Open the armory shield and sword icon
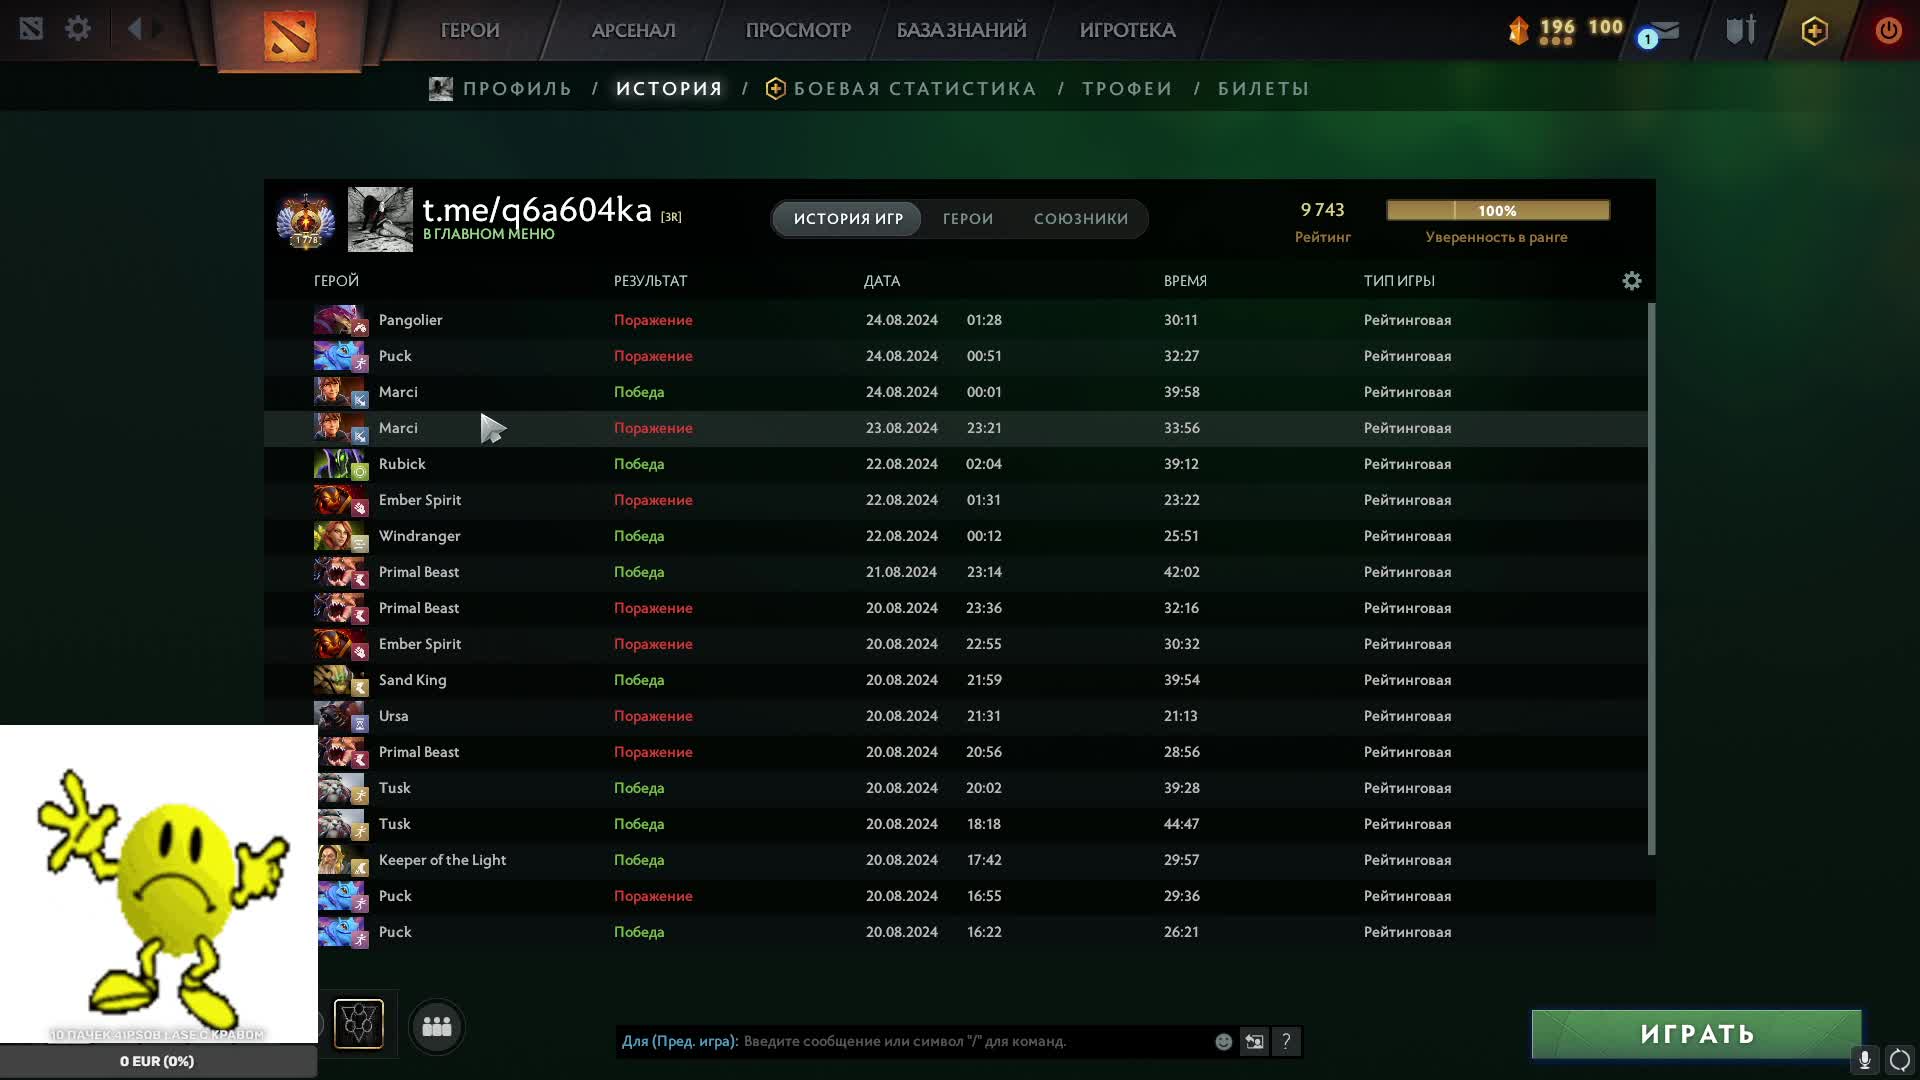Screen dimensions: 1920x1080 coord(1741,30)
